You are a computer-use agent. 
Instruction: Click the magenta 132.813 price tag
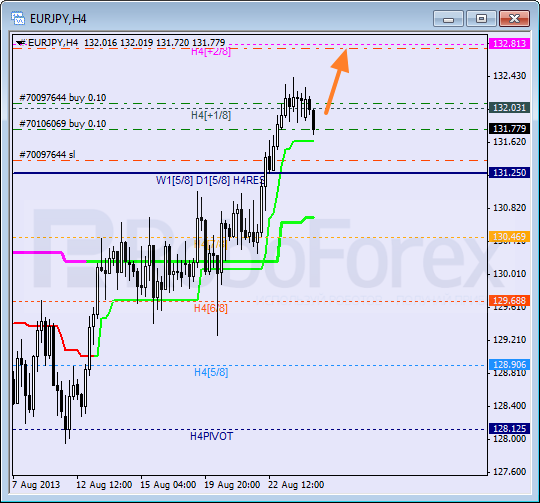(509, 44)
